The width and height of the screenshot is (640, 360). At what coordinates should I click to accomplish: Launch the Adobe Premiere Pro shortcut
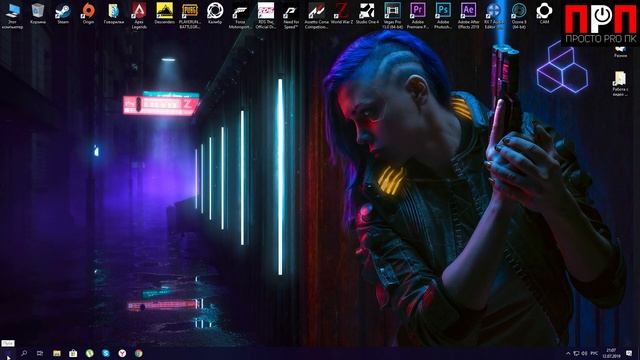418,16
